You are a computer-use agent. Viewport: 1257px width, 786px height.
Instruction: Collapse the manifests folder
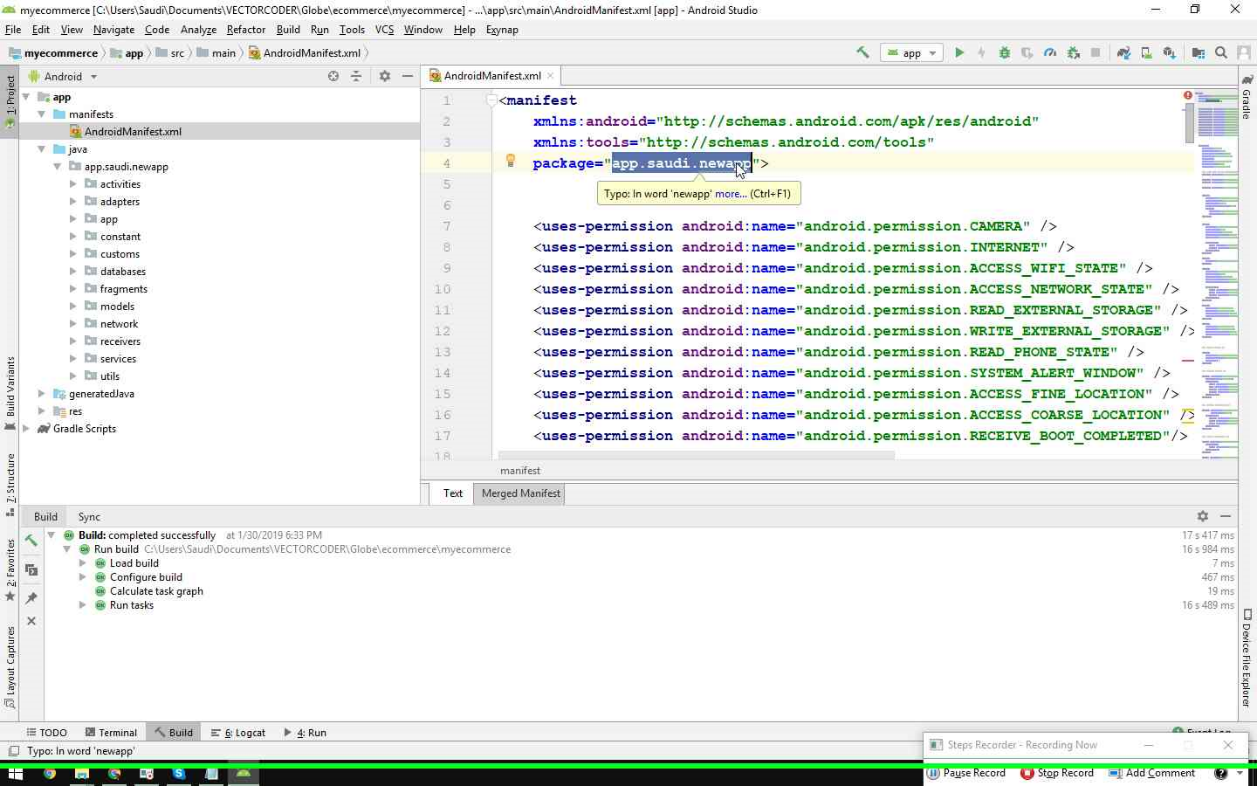42,114
